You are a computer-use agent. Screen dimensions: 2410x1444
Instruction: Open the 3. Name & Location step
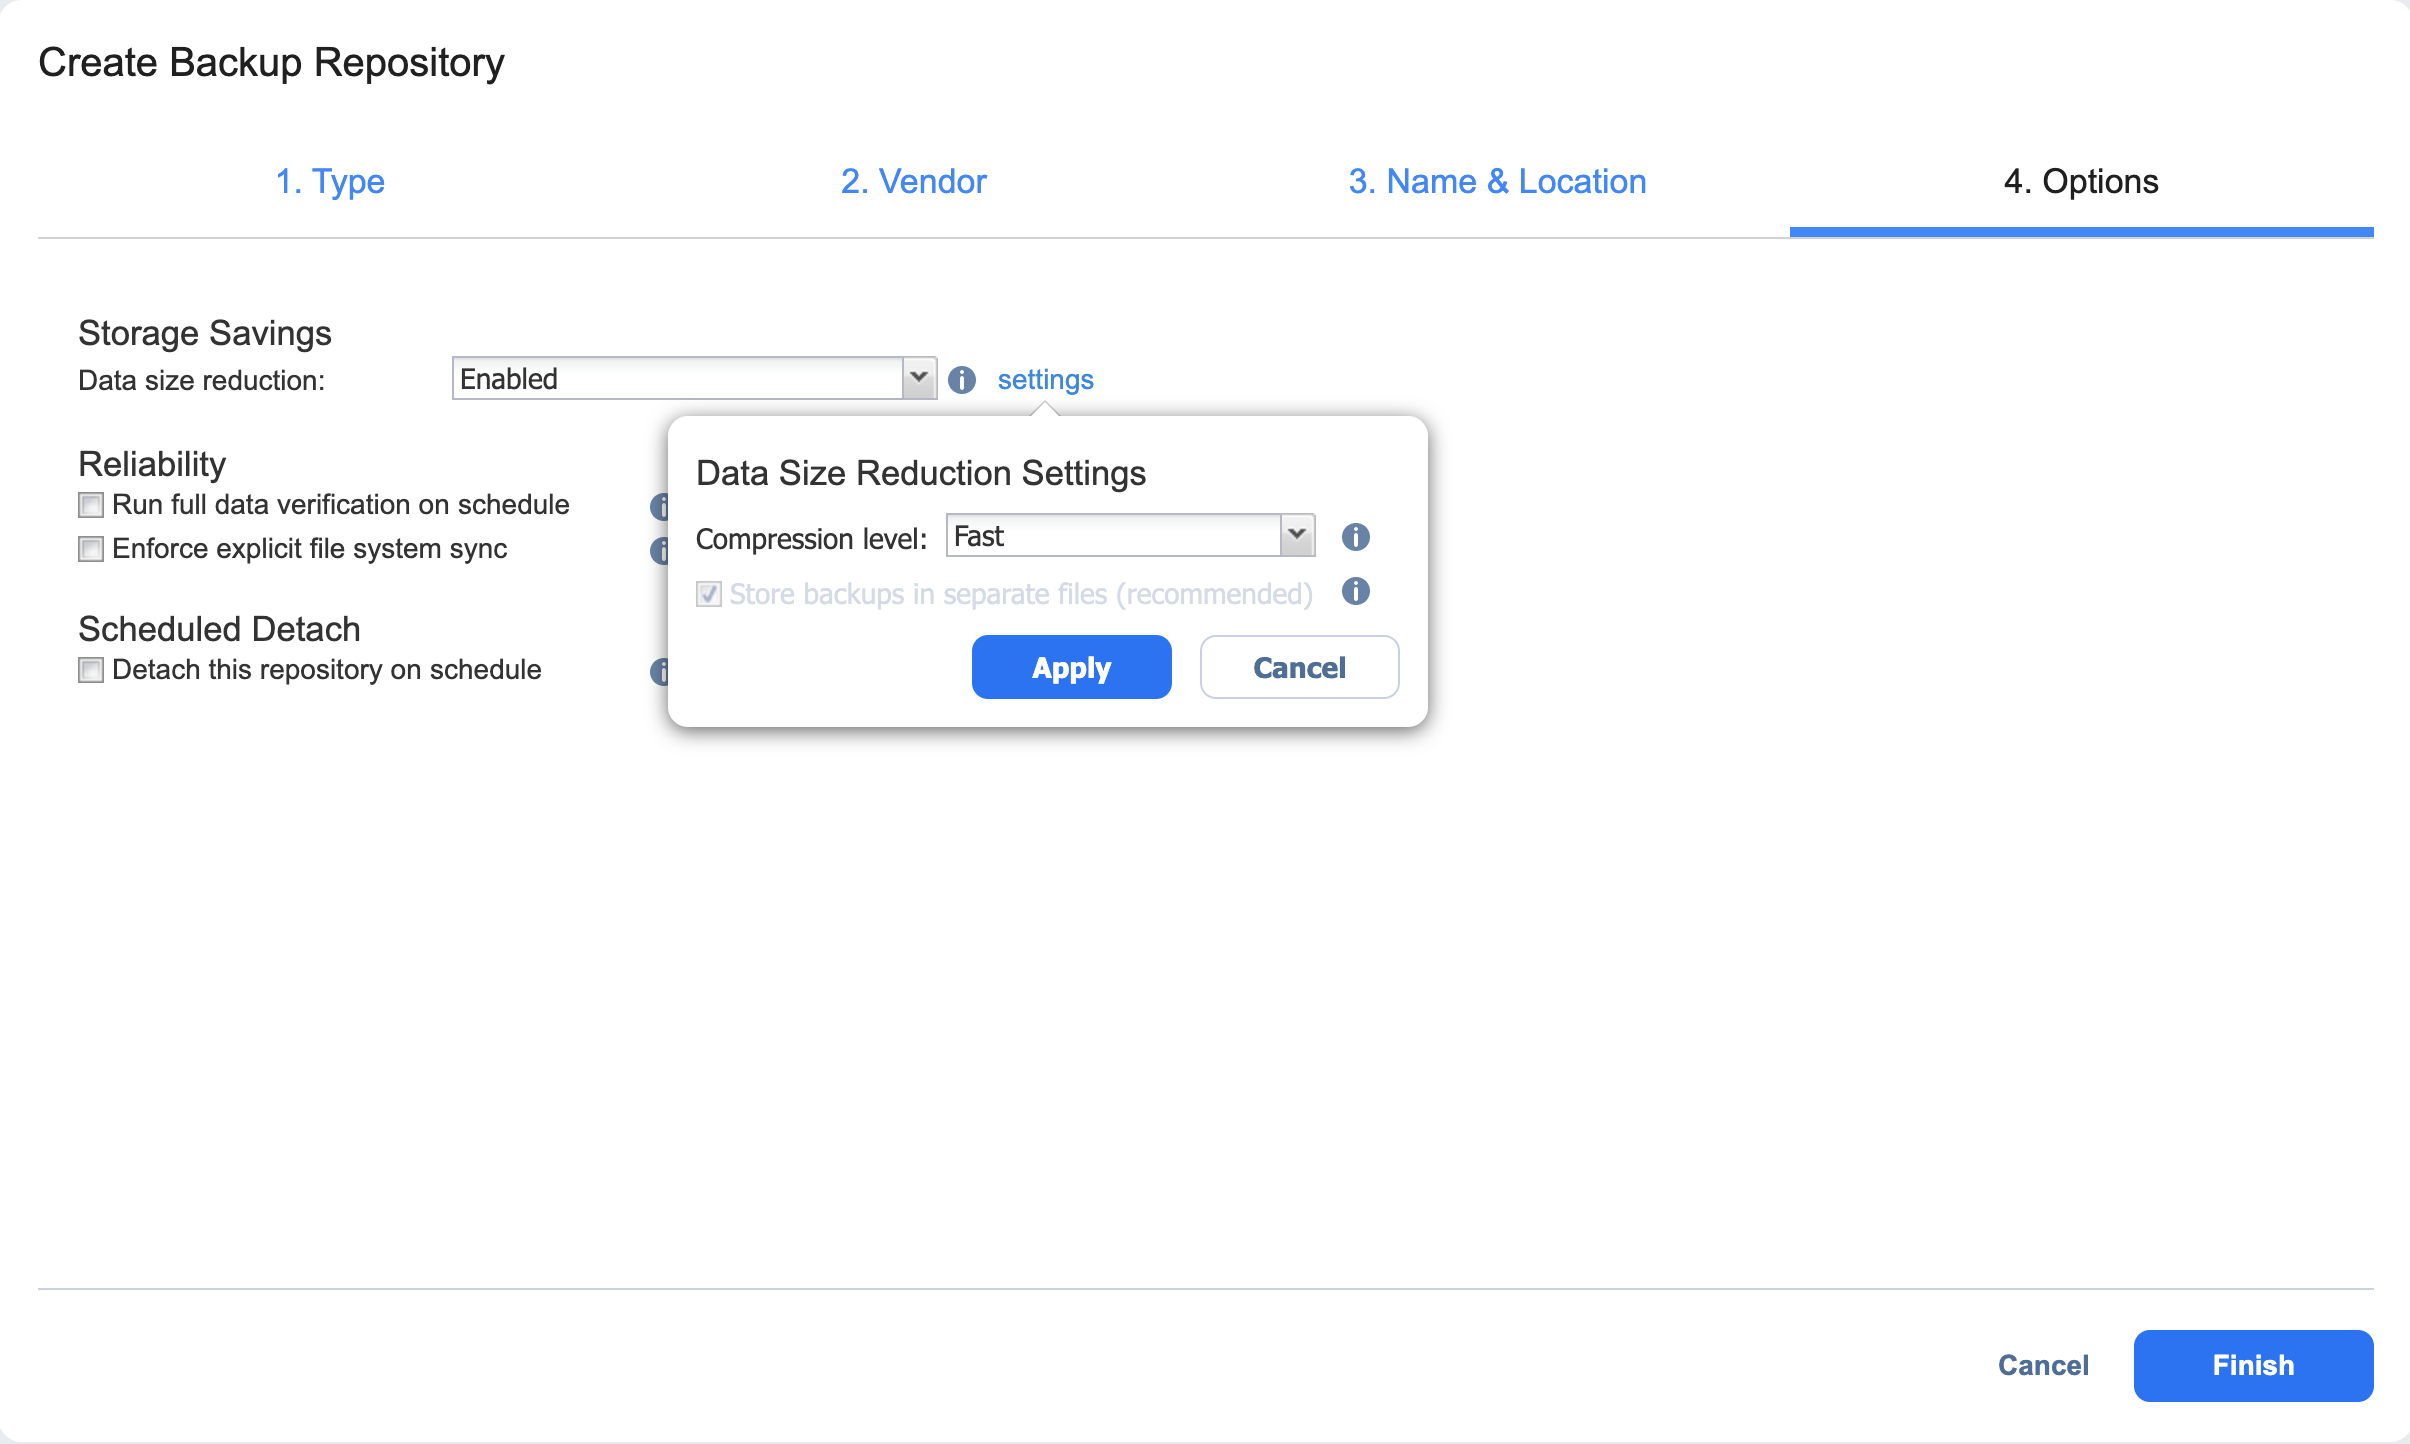point(1497,181)
